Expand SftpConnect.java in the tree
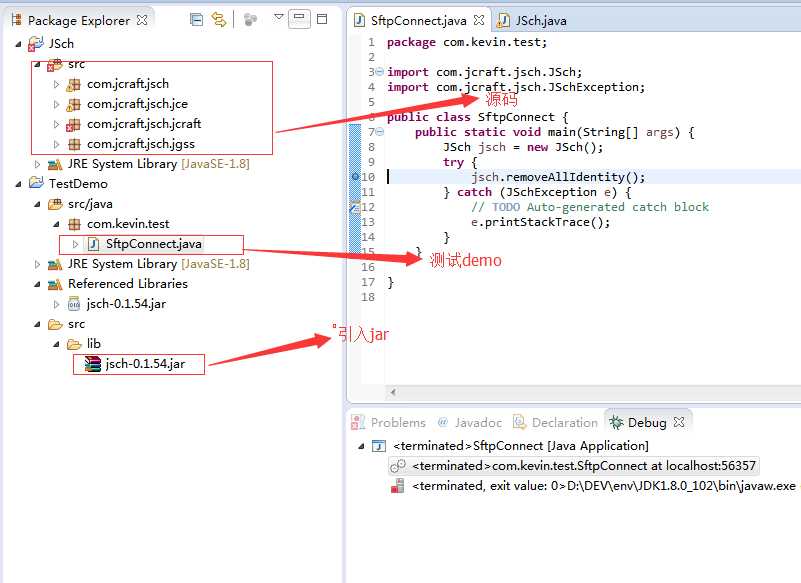The width and height of the screenshot is (801, 583). click(76, 244)
